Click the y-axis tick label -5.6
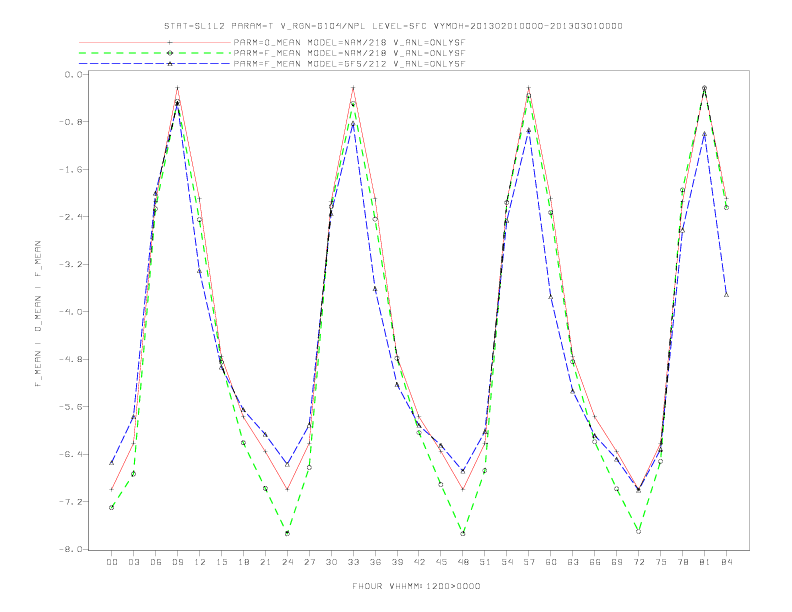Viewport: 792px width, 612px height. tap(71, 406)
